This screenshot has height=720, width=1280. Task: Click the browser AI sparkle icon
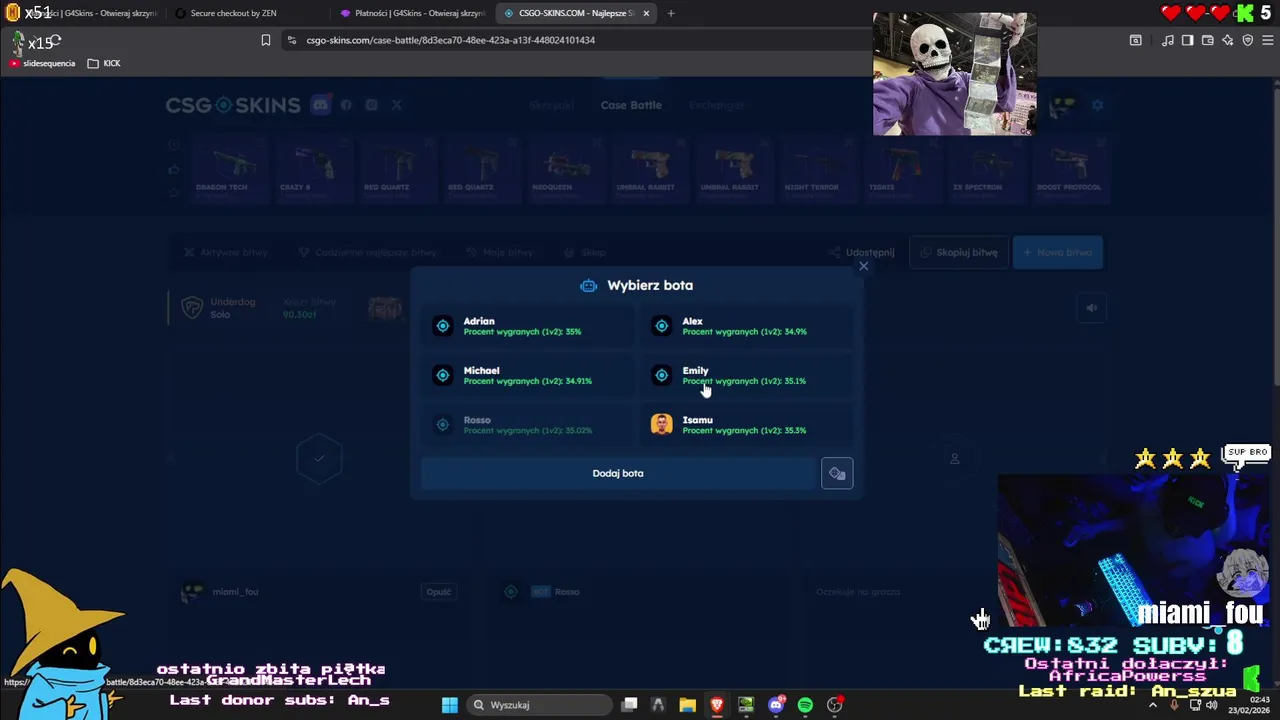[x=1228, y=40]
